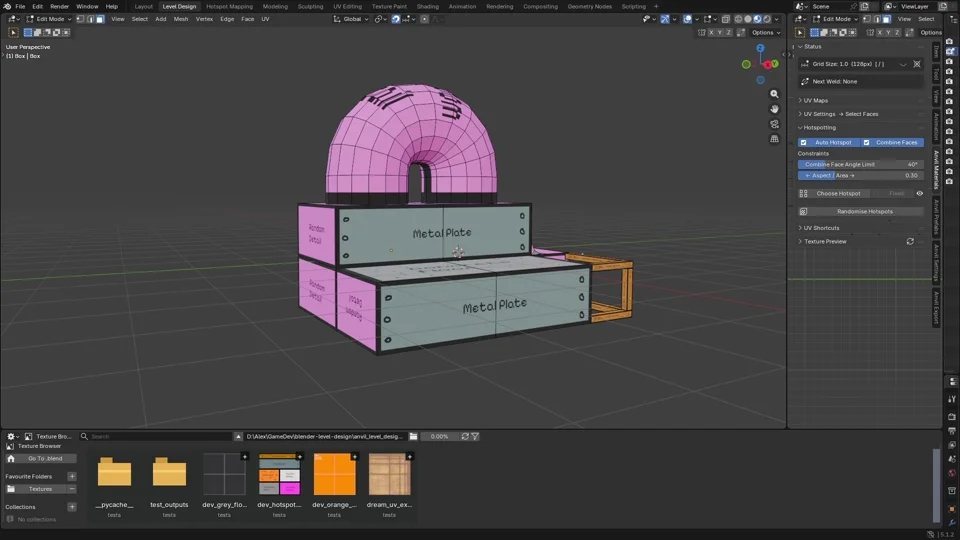Screen dimensions: 960x540
Task: Toggle the eye icon beside Choose Hotspot
Action: (919, 193)
